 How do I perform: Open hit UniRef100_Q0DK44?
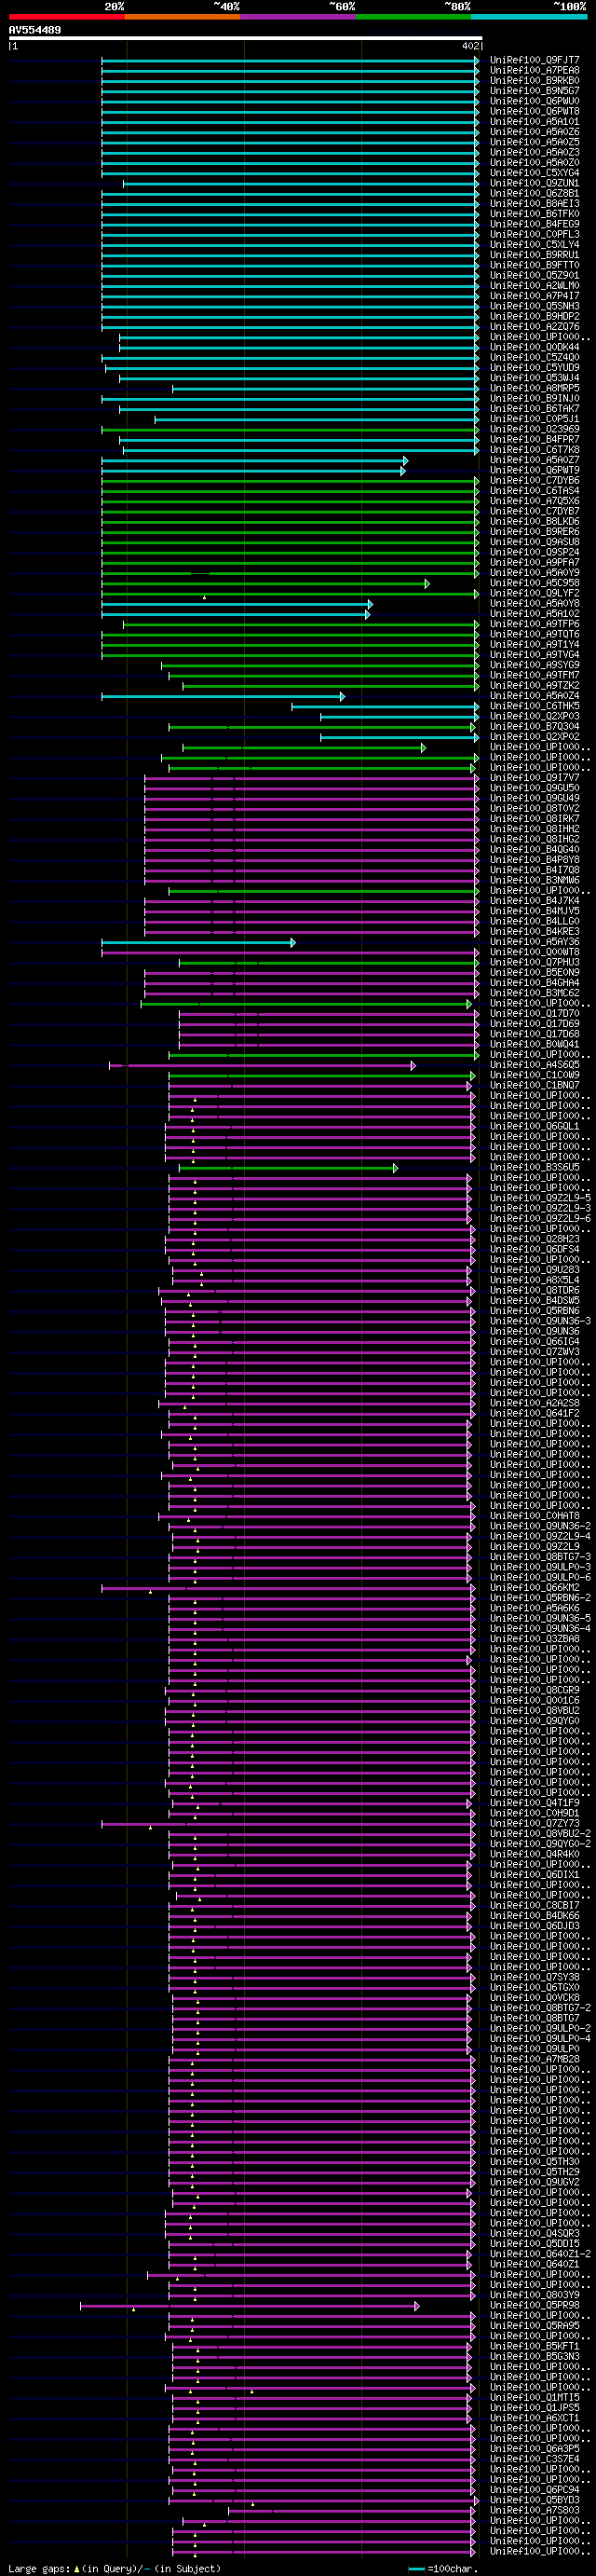coord(534,347)
